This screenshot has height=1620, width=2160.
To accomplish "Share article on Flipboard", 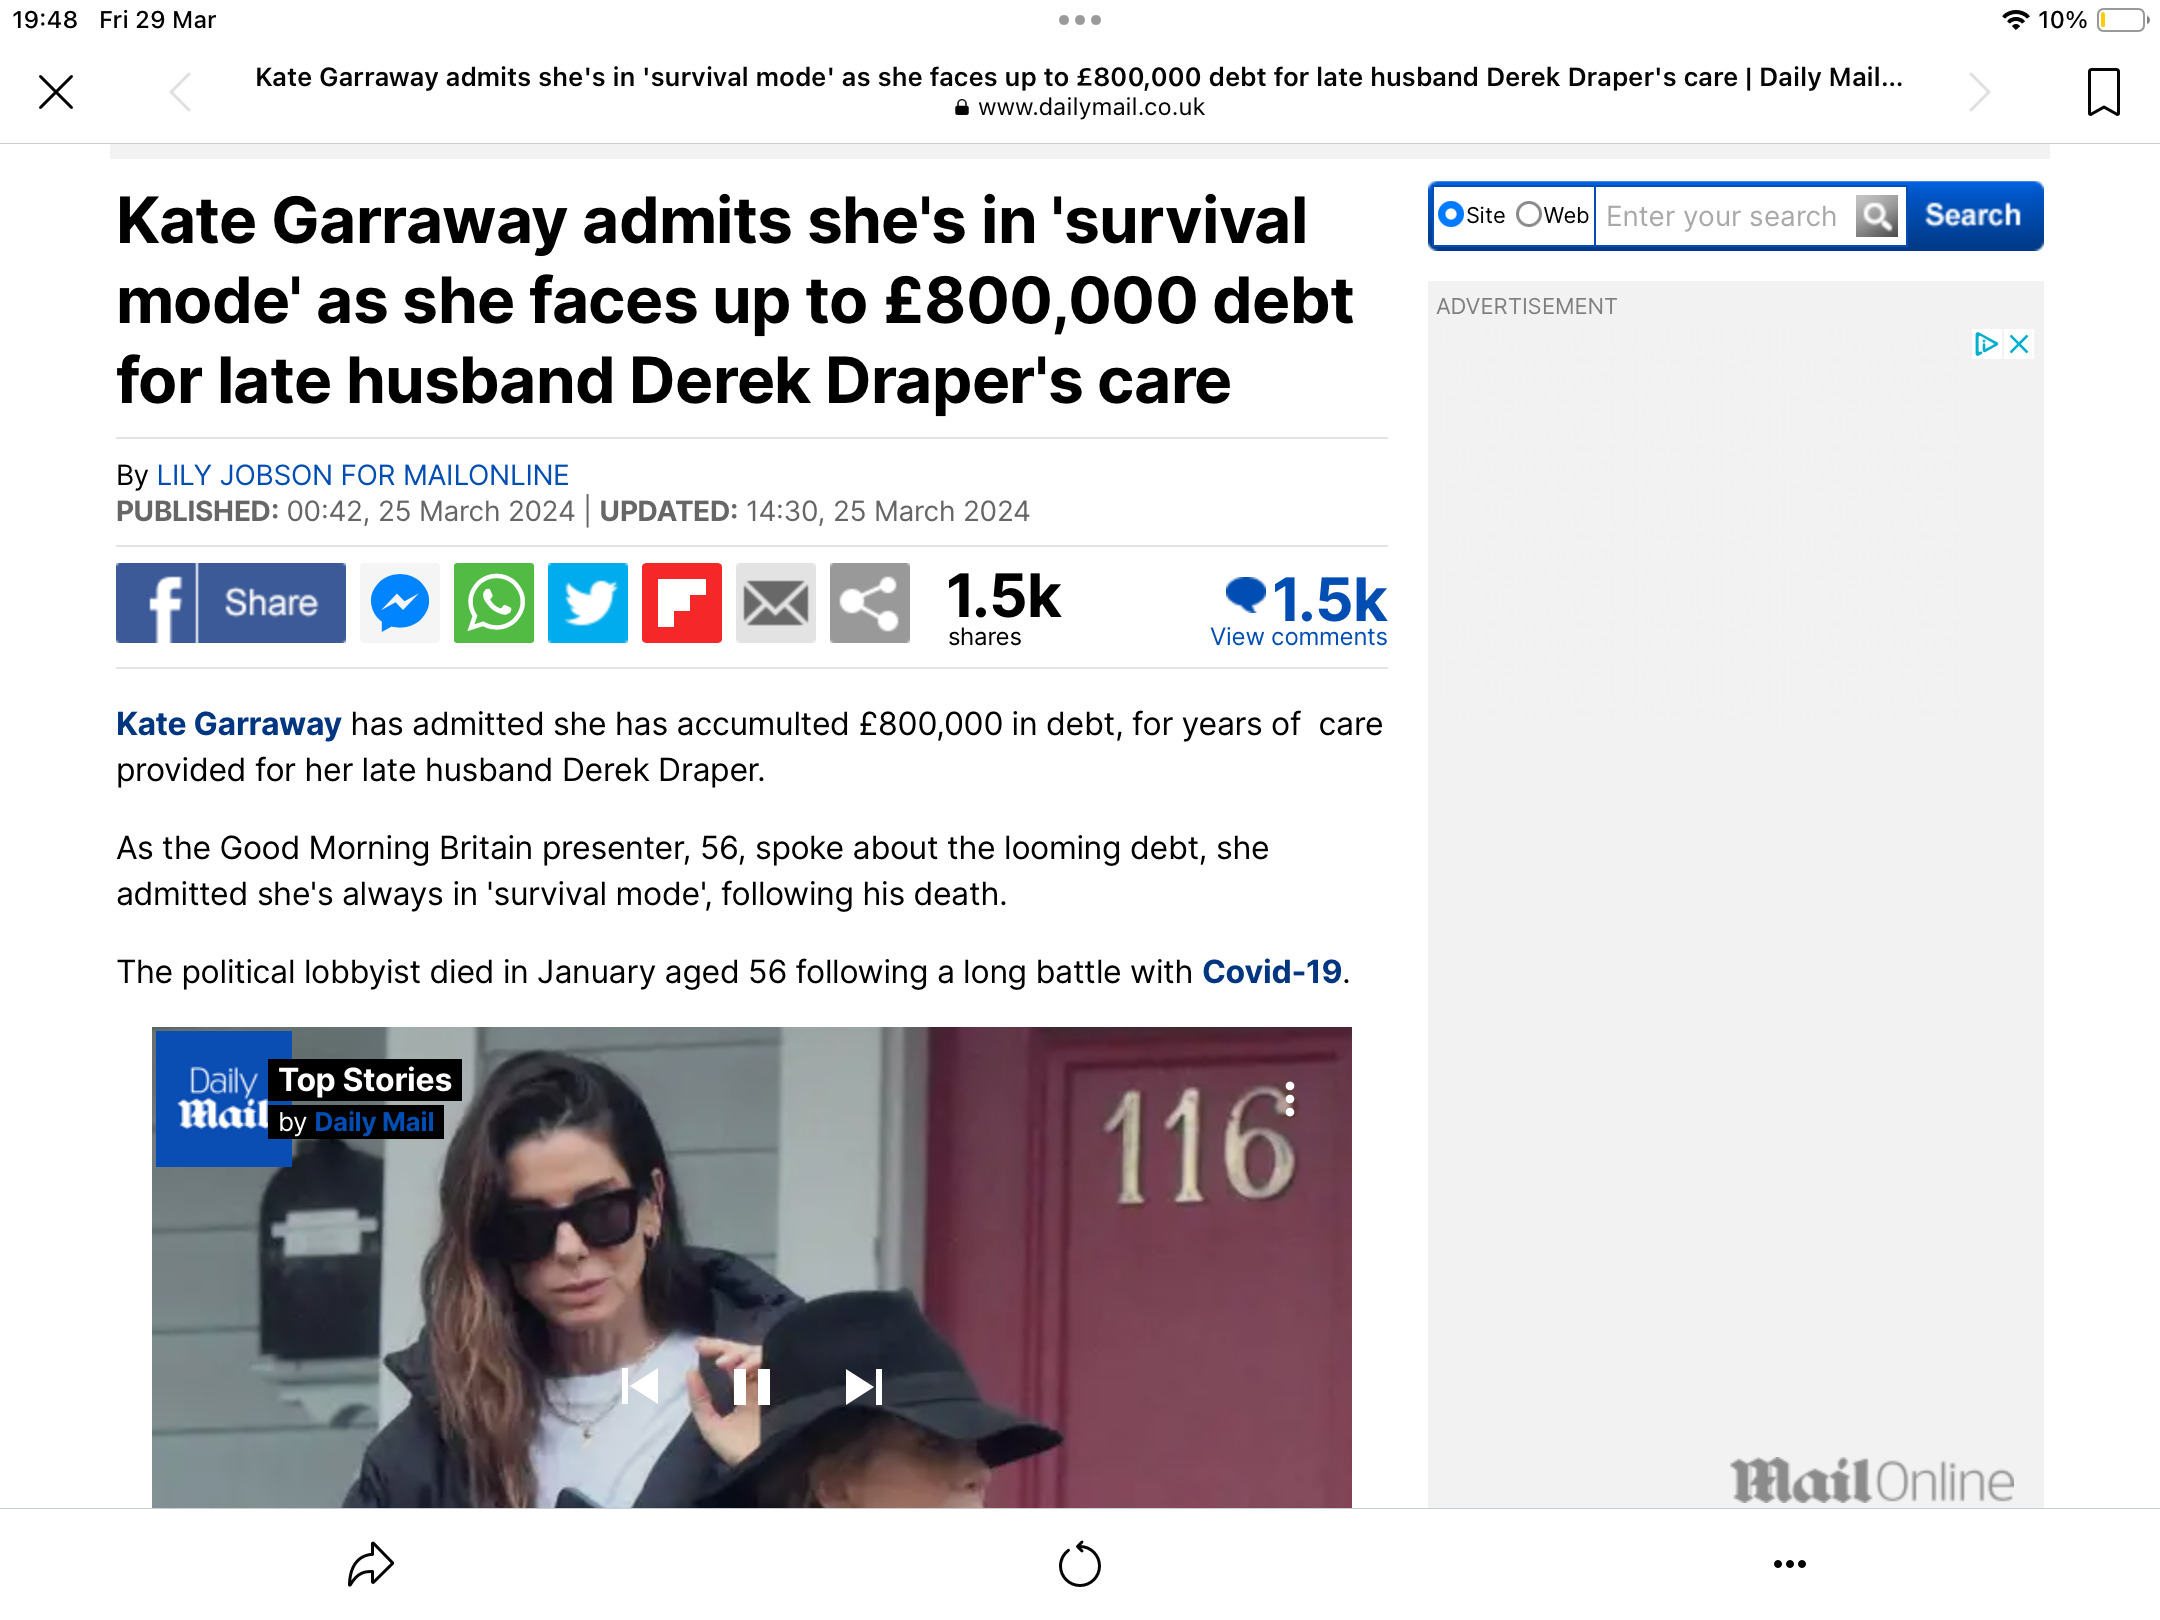I will click(682, 603).
